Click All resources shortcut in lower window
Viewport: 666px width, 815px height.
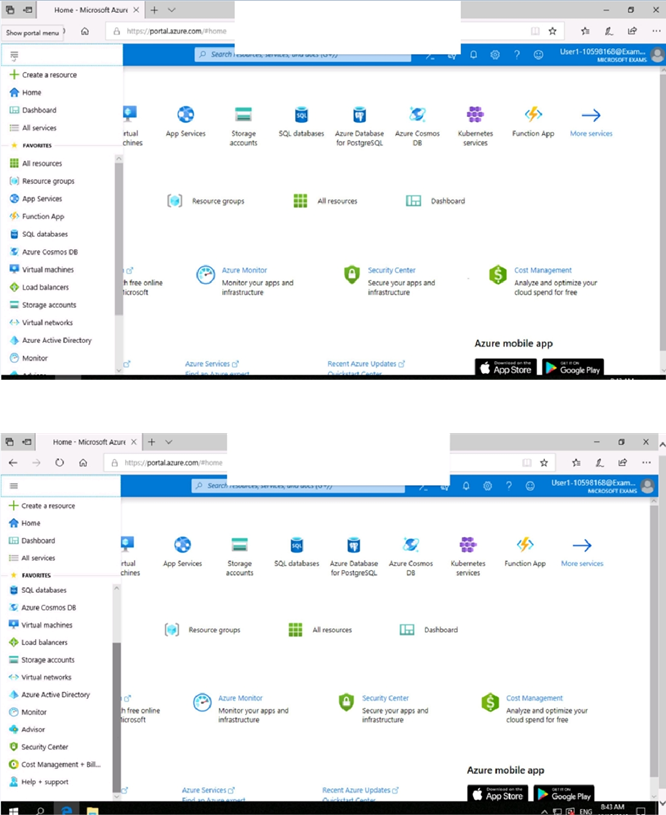pyautogui.click(x=320, y=630)
